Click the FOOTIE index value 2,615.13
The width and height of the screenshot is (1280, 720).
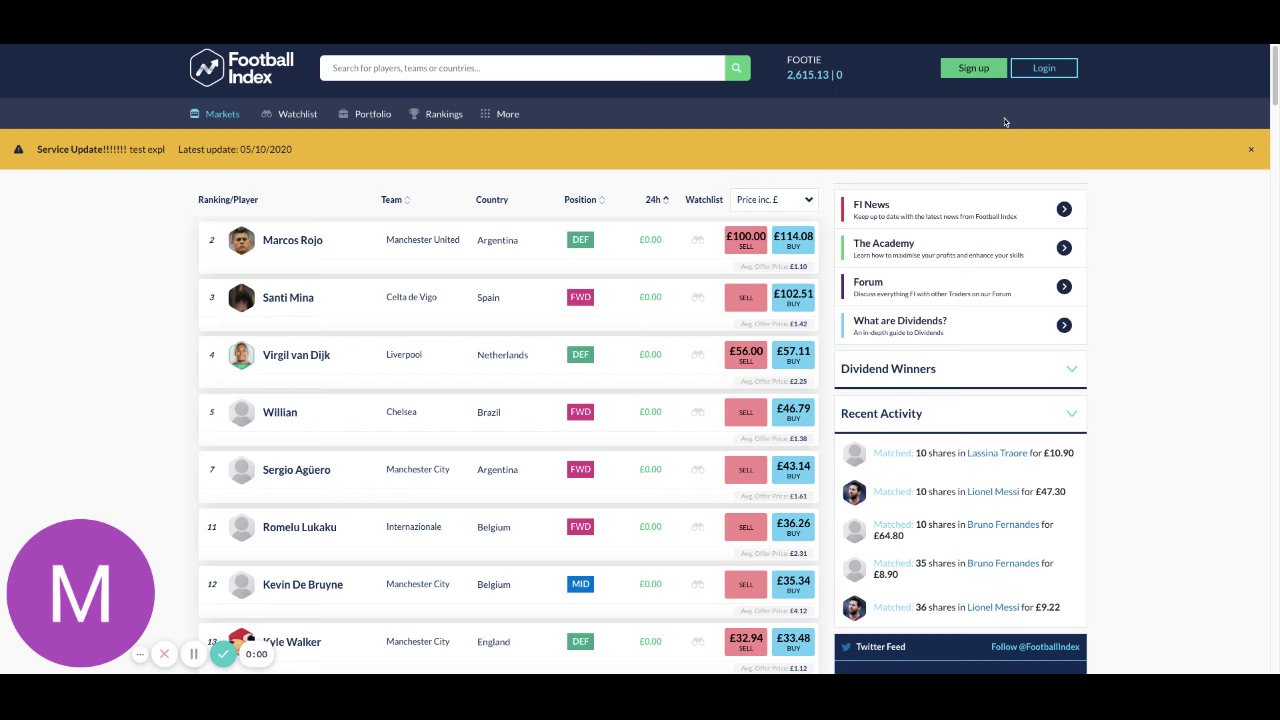point(808,75)
